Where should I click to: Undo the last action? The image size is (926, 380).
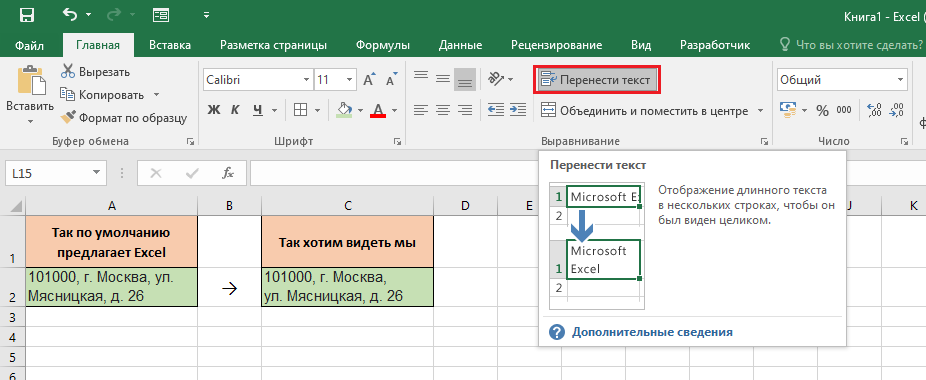pyautogui.click(x=69, y=15)
